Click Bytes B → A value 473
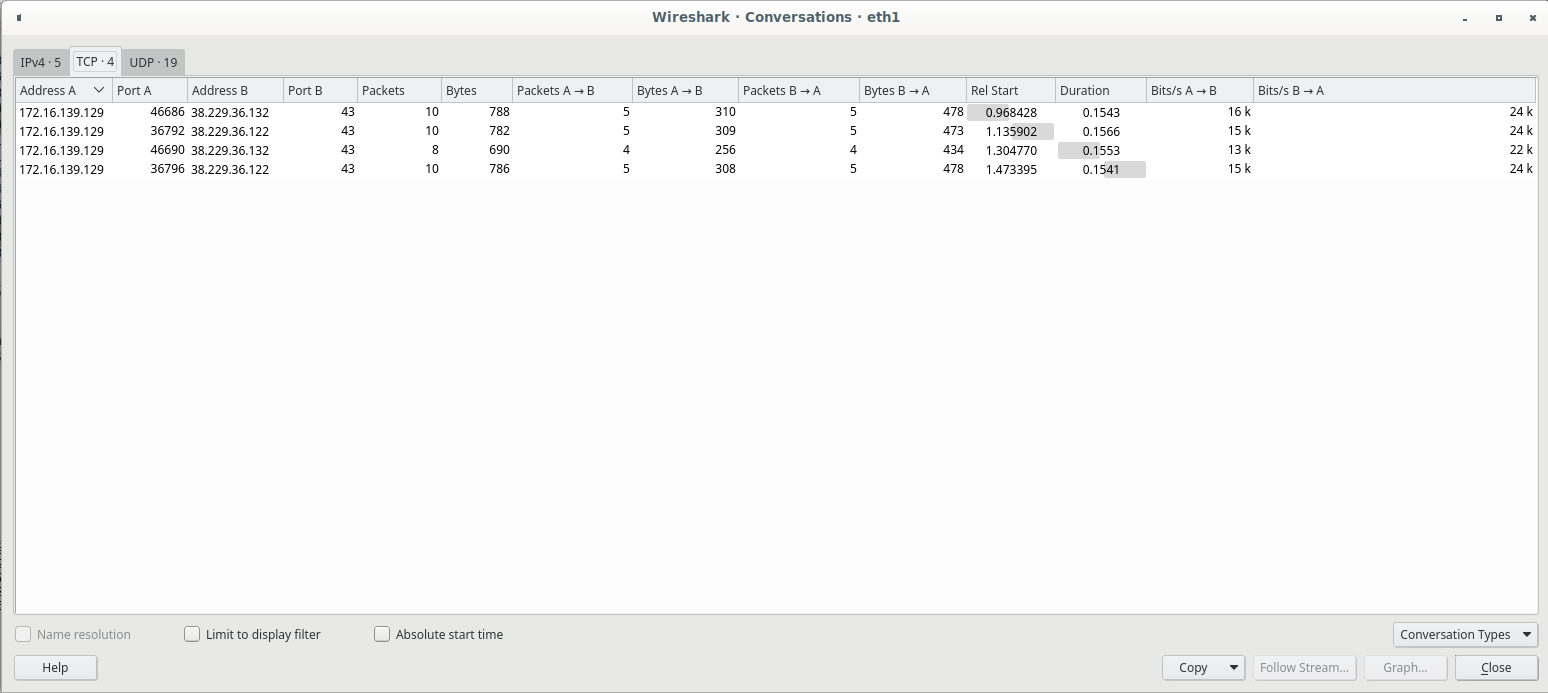Screen dimensions: 1548x693 tap(953, 131)
